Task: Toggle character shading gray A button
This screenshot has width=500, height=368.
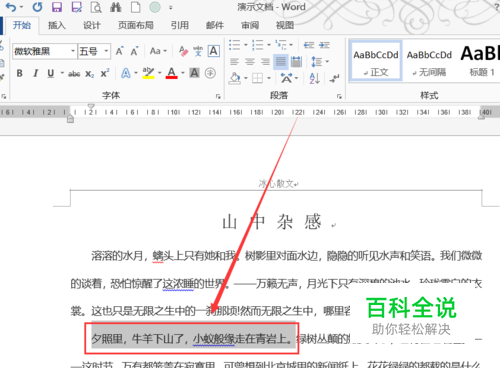Action: [195, 73]
